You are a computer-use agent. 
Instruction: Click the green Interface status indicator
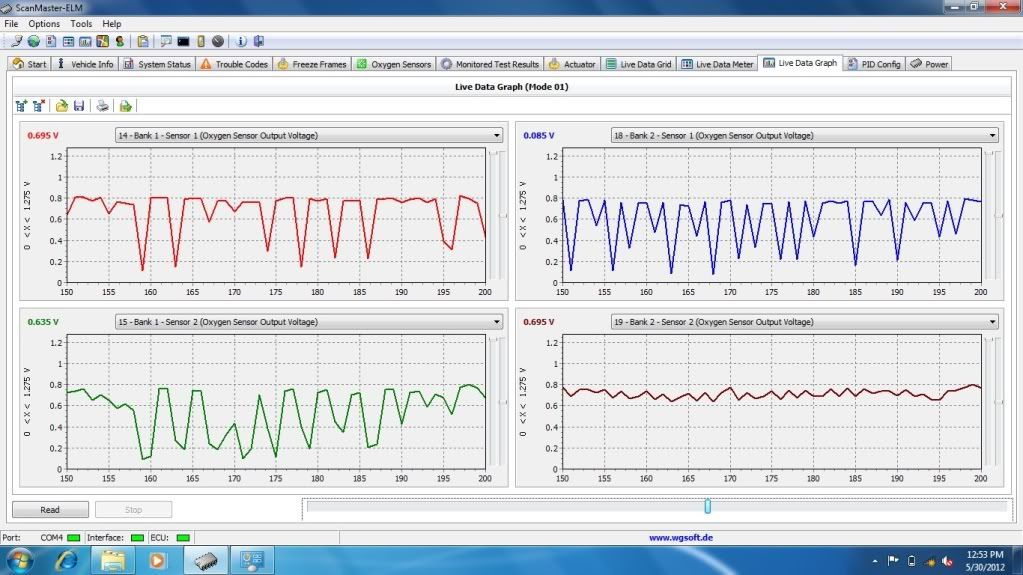click(137, 538)
